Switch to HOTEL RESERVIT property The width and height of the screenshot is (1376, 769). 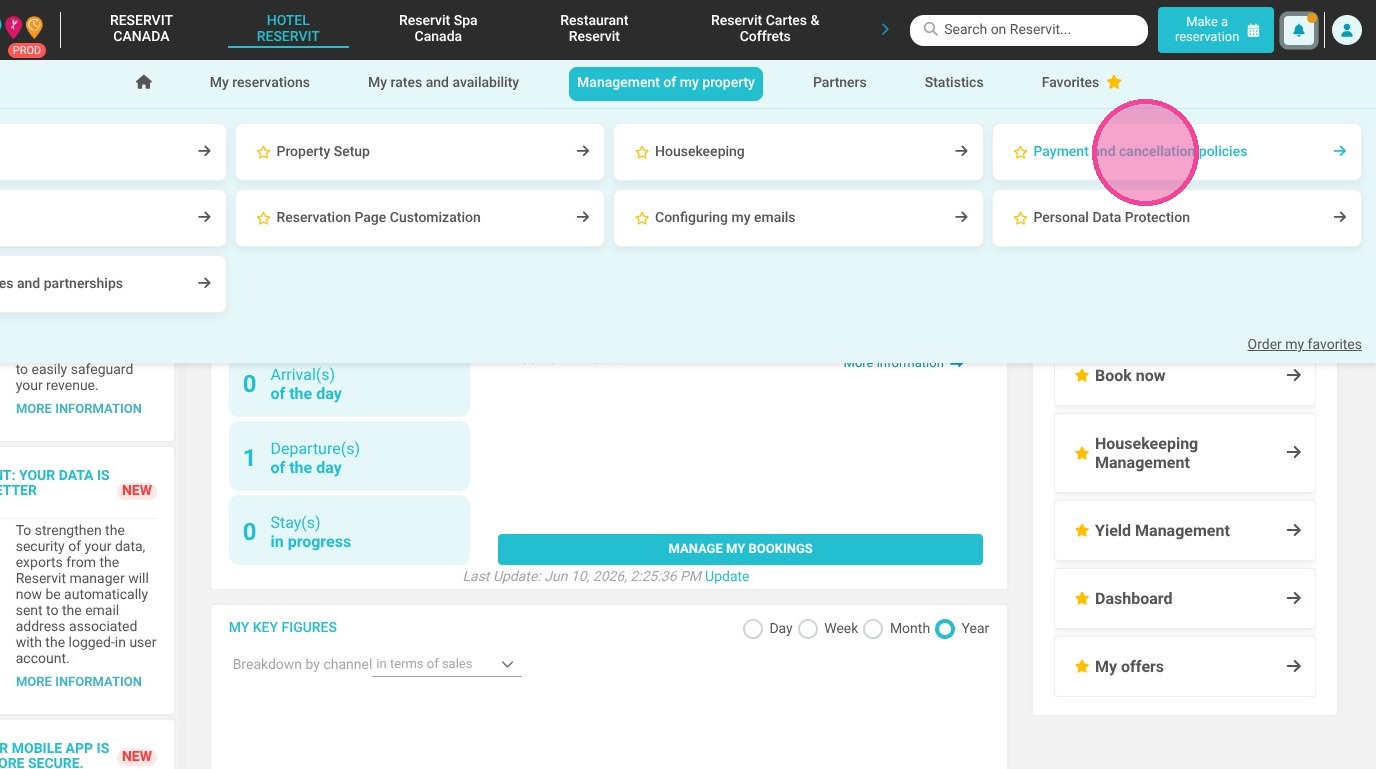pos(288,28)
